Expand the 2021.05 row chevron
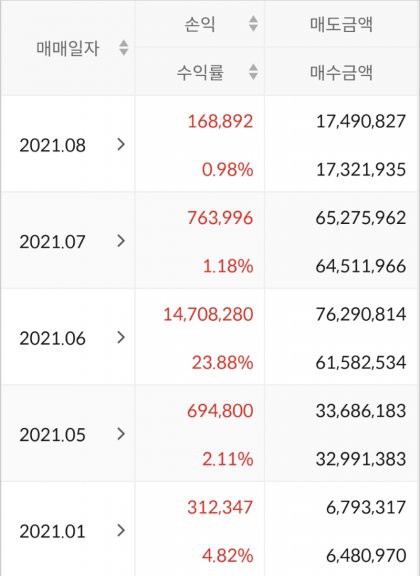 121,434
